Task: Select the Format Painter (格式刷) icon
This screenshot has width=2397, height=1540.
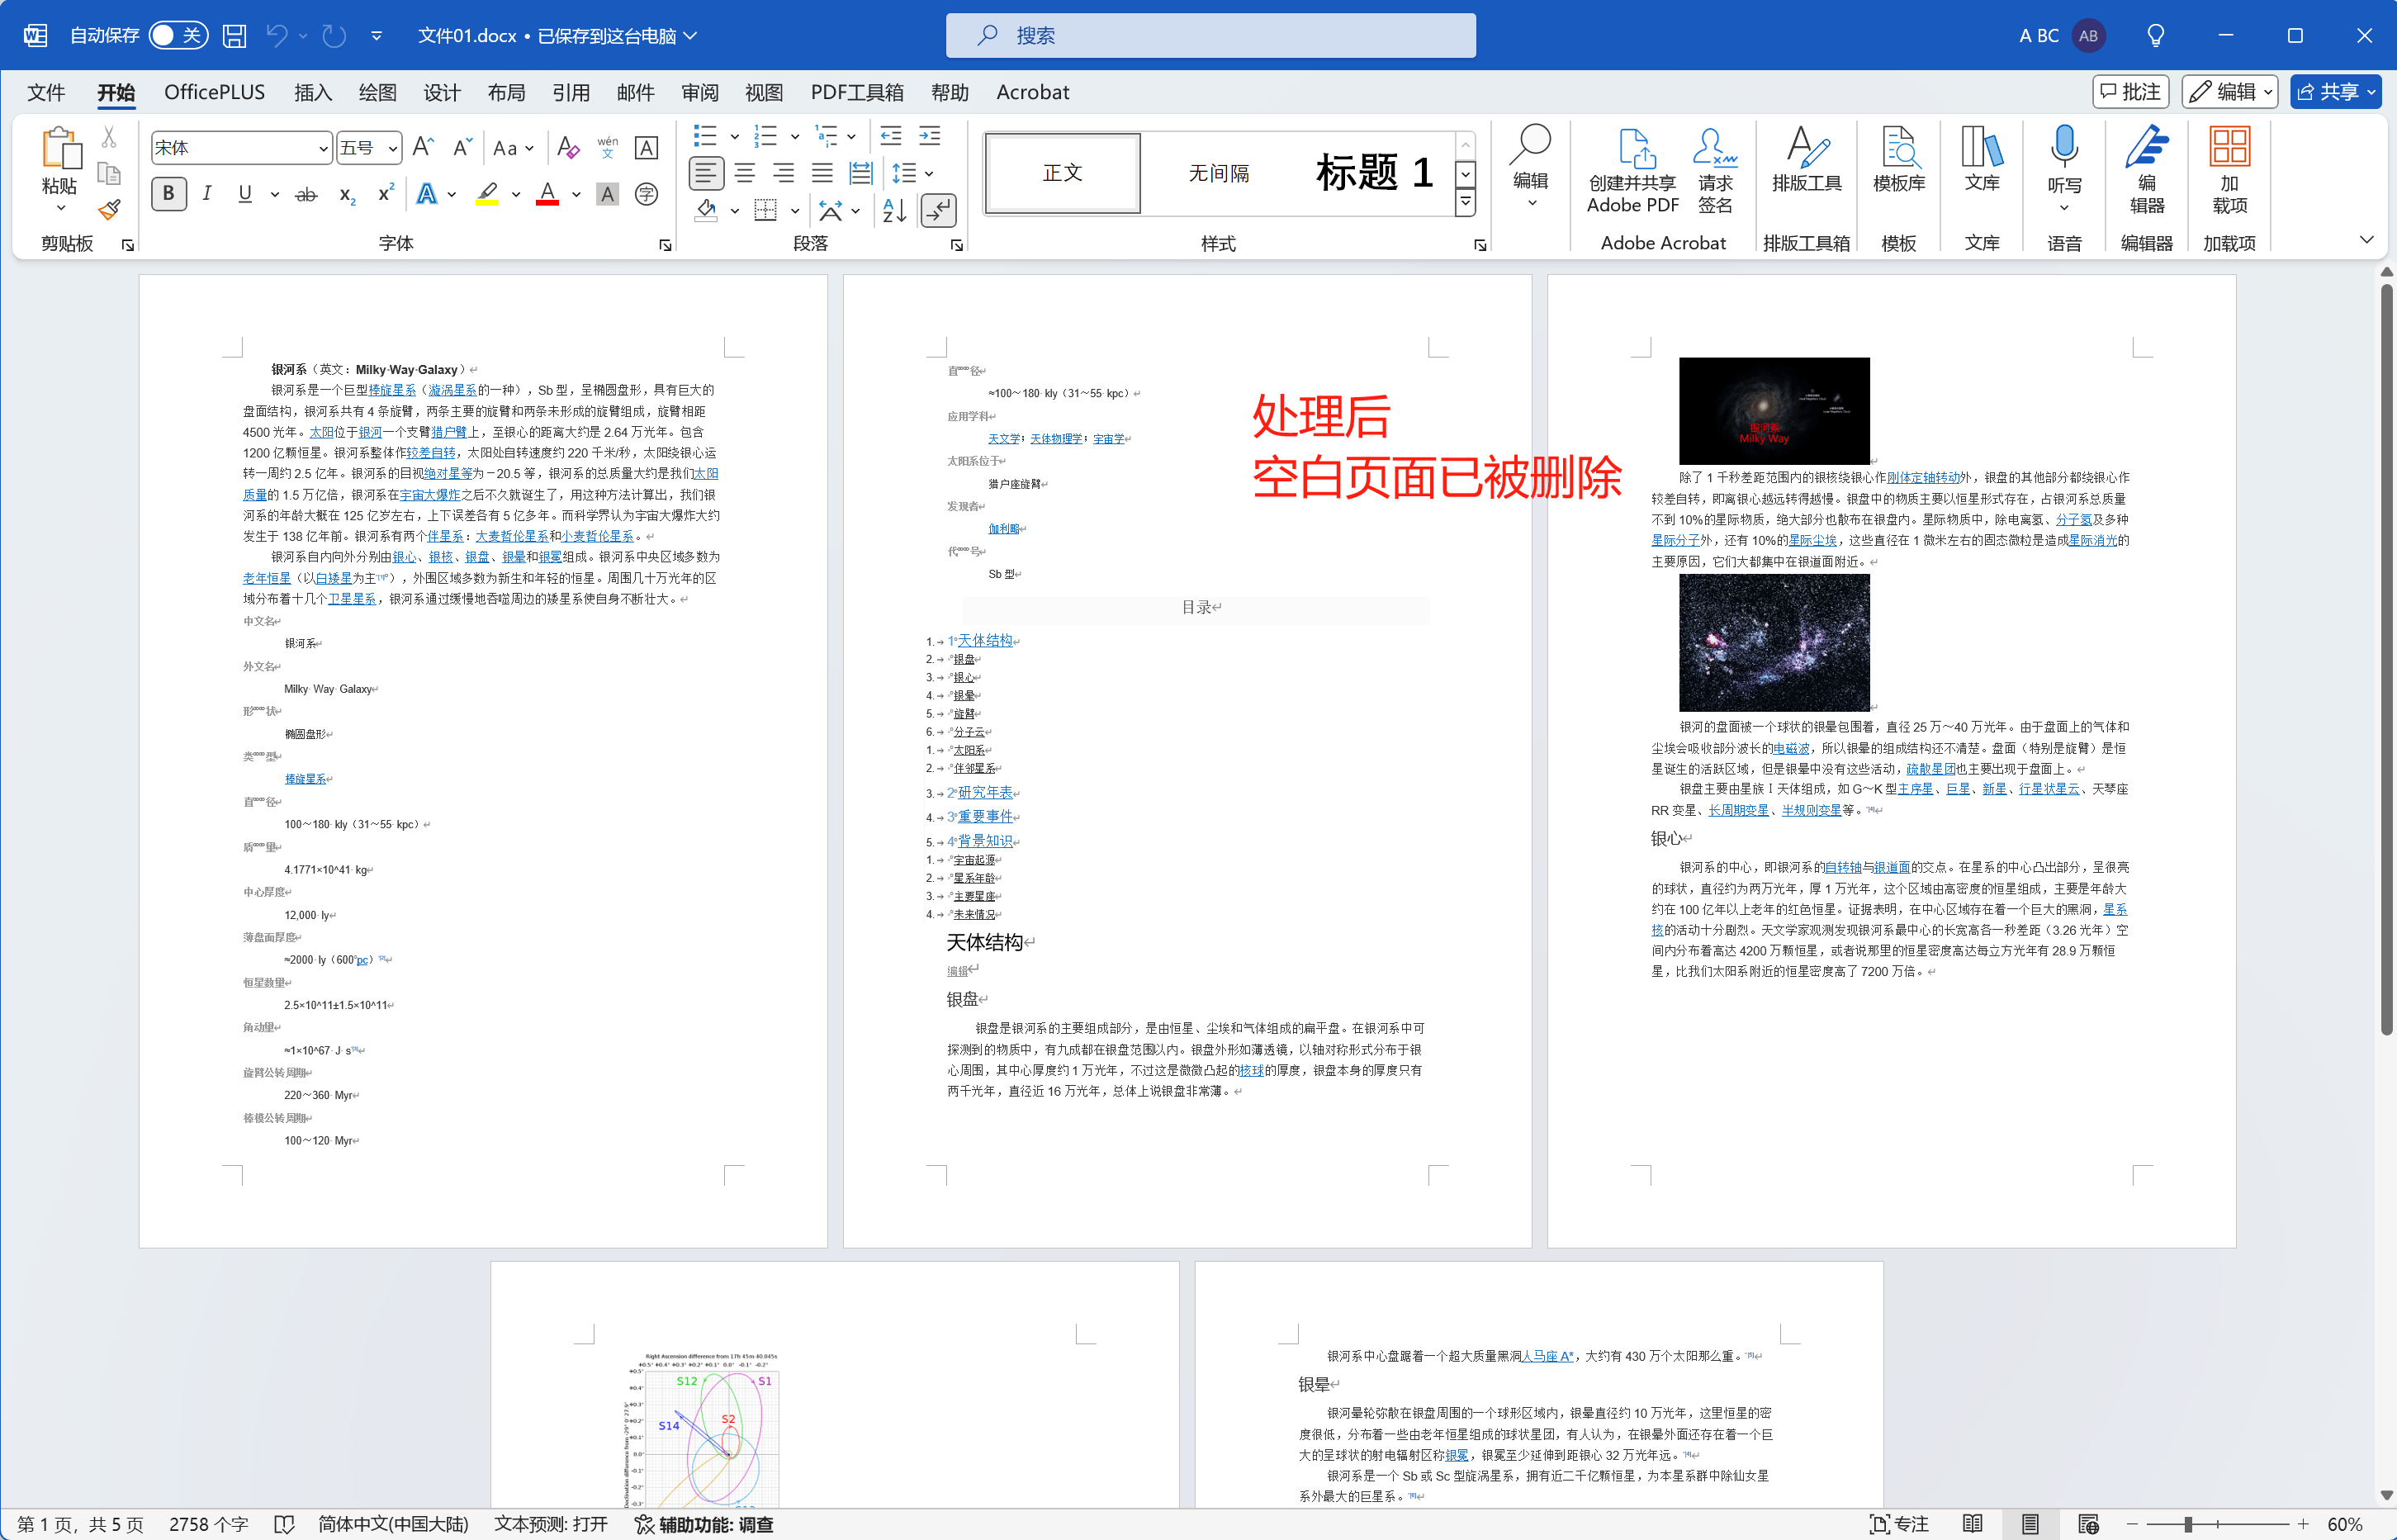Action: point(109,209)
